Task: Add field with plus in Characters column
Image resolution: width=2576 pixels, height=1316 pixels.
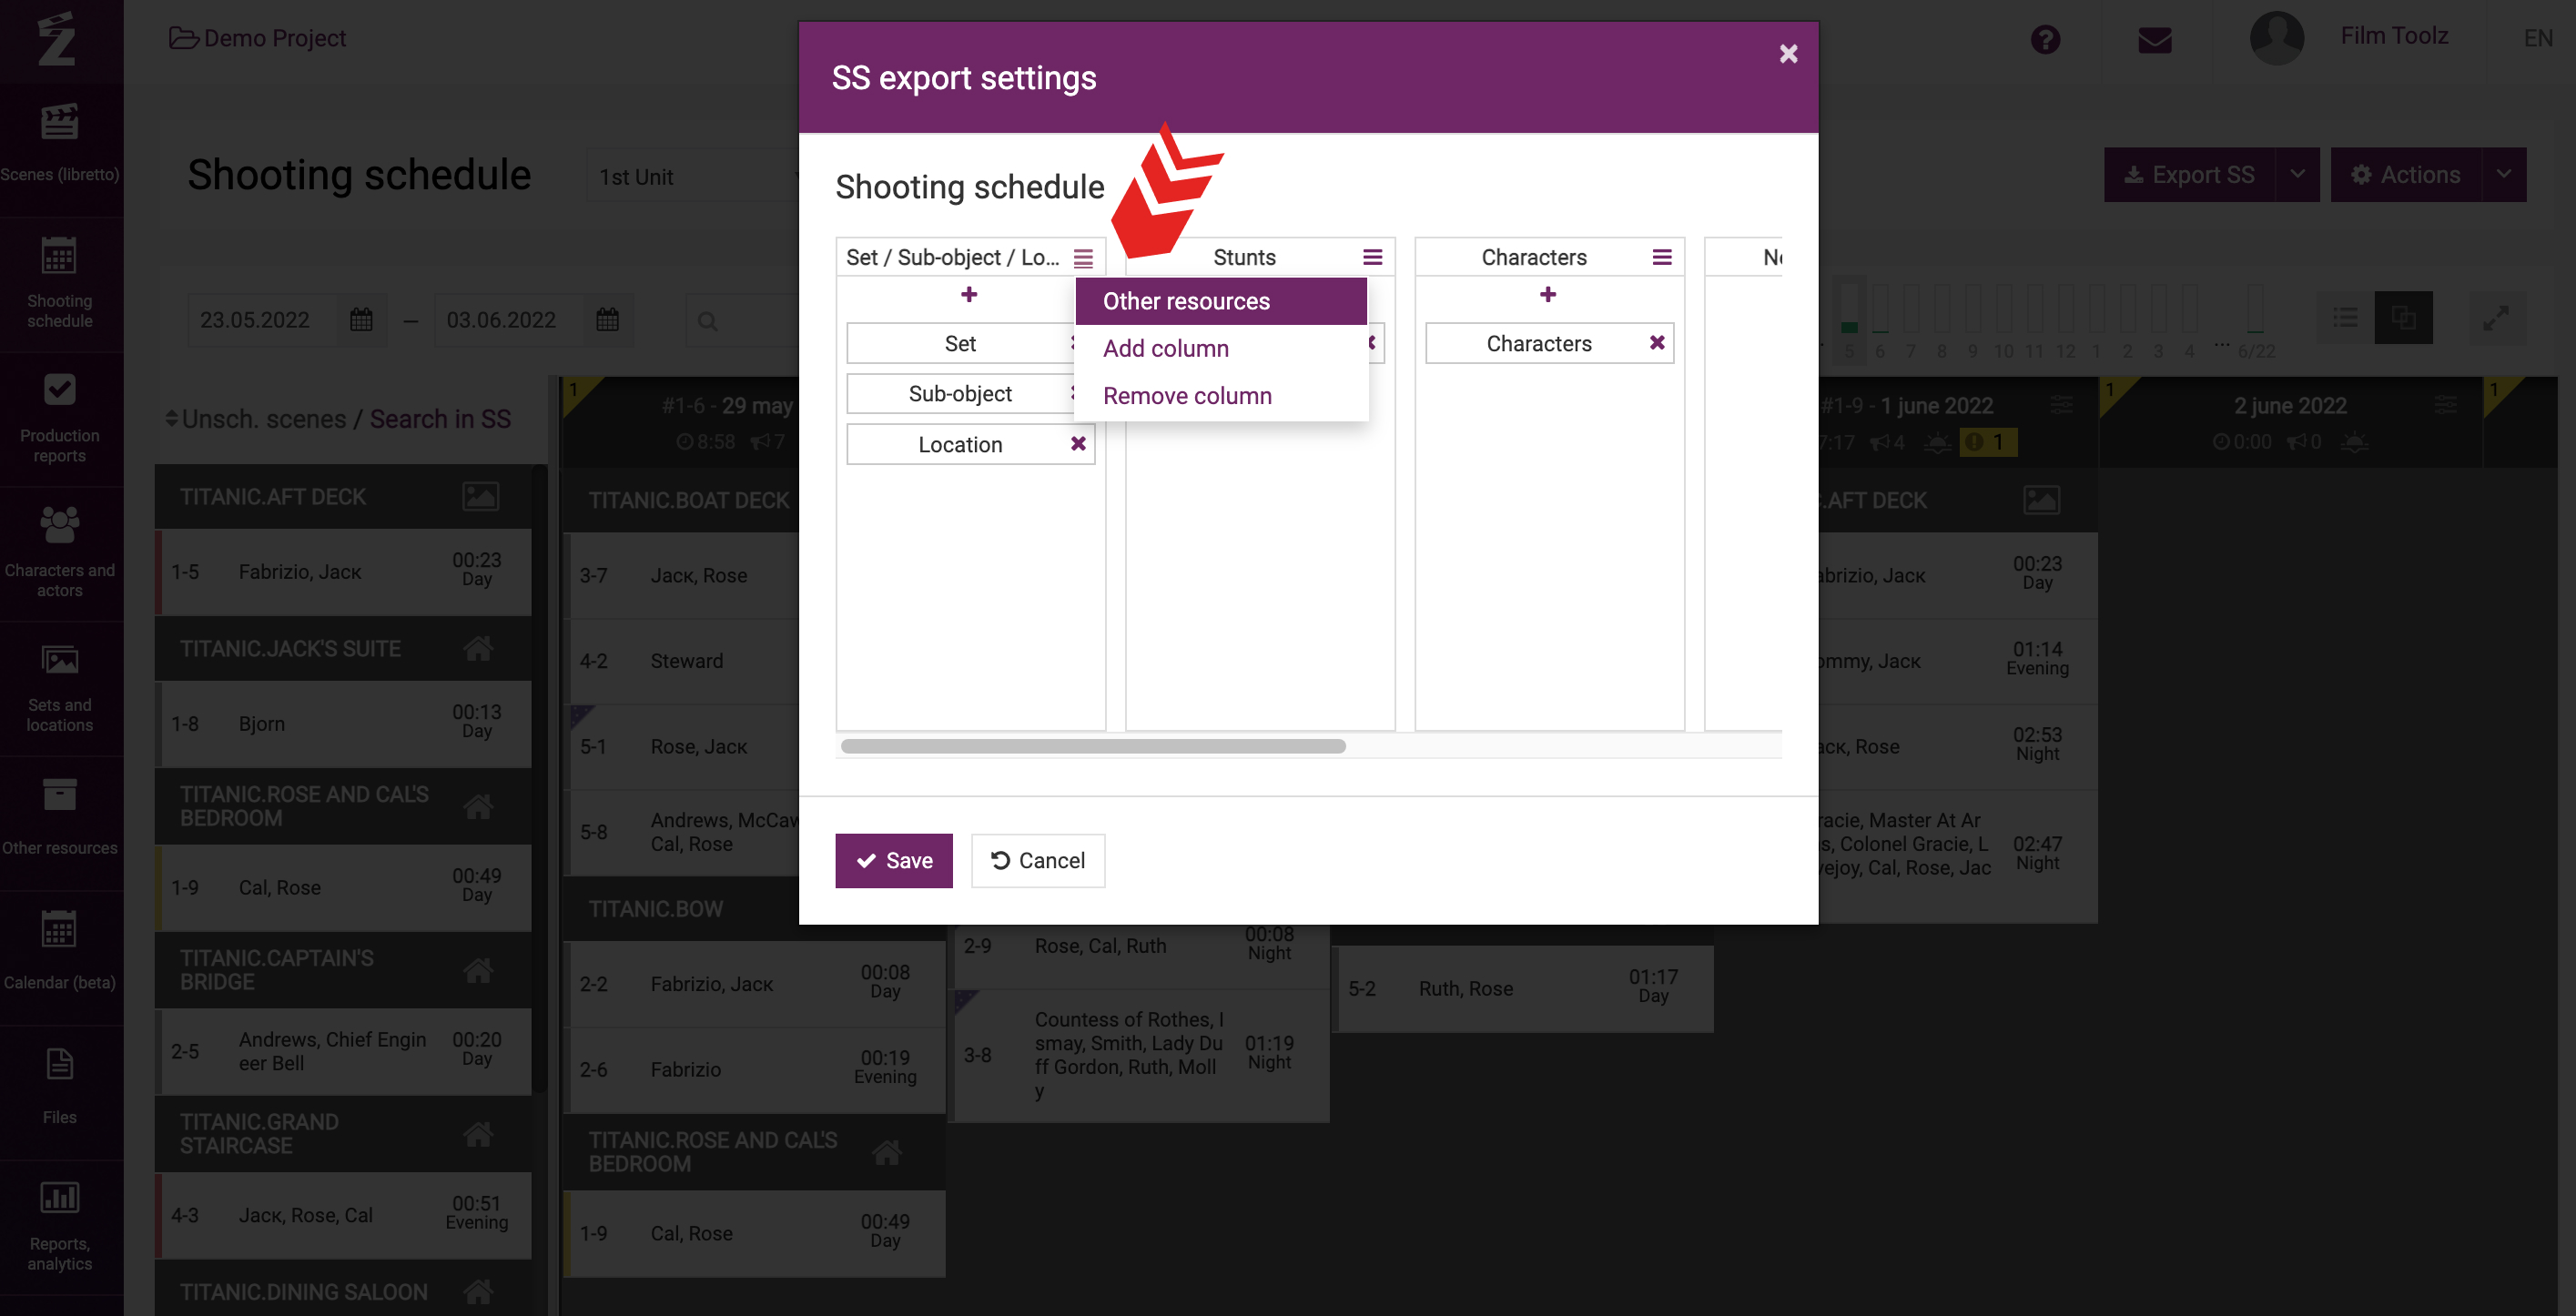Action: [1547, 294]
